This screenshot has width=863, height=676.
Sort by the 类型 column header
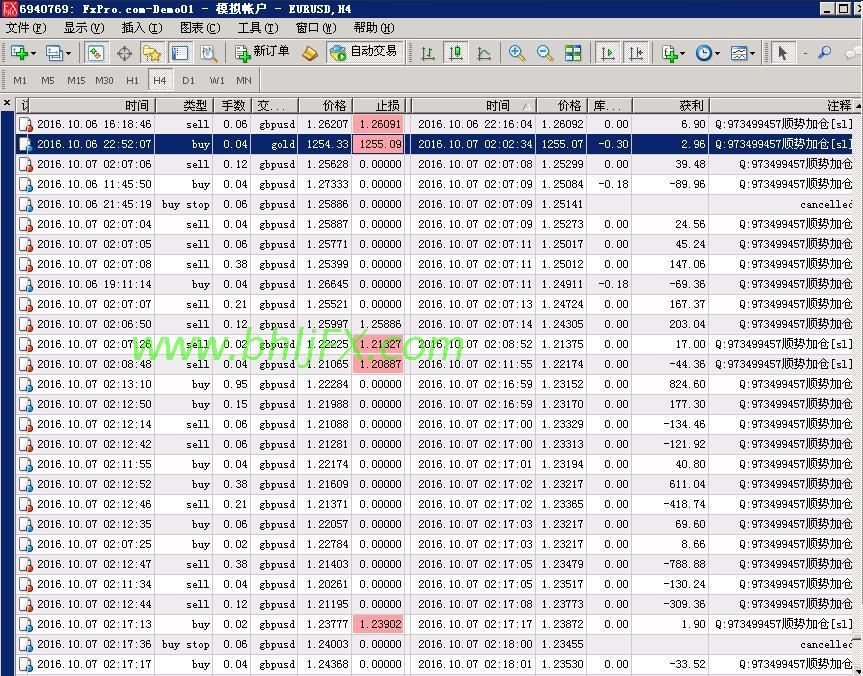[184, 105]
